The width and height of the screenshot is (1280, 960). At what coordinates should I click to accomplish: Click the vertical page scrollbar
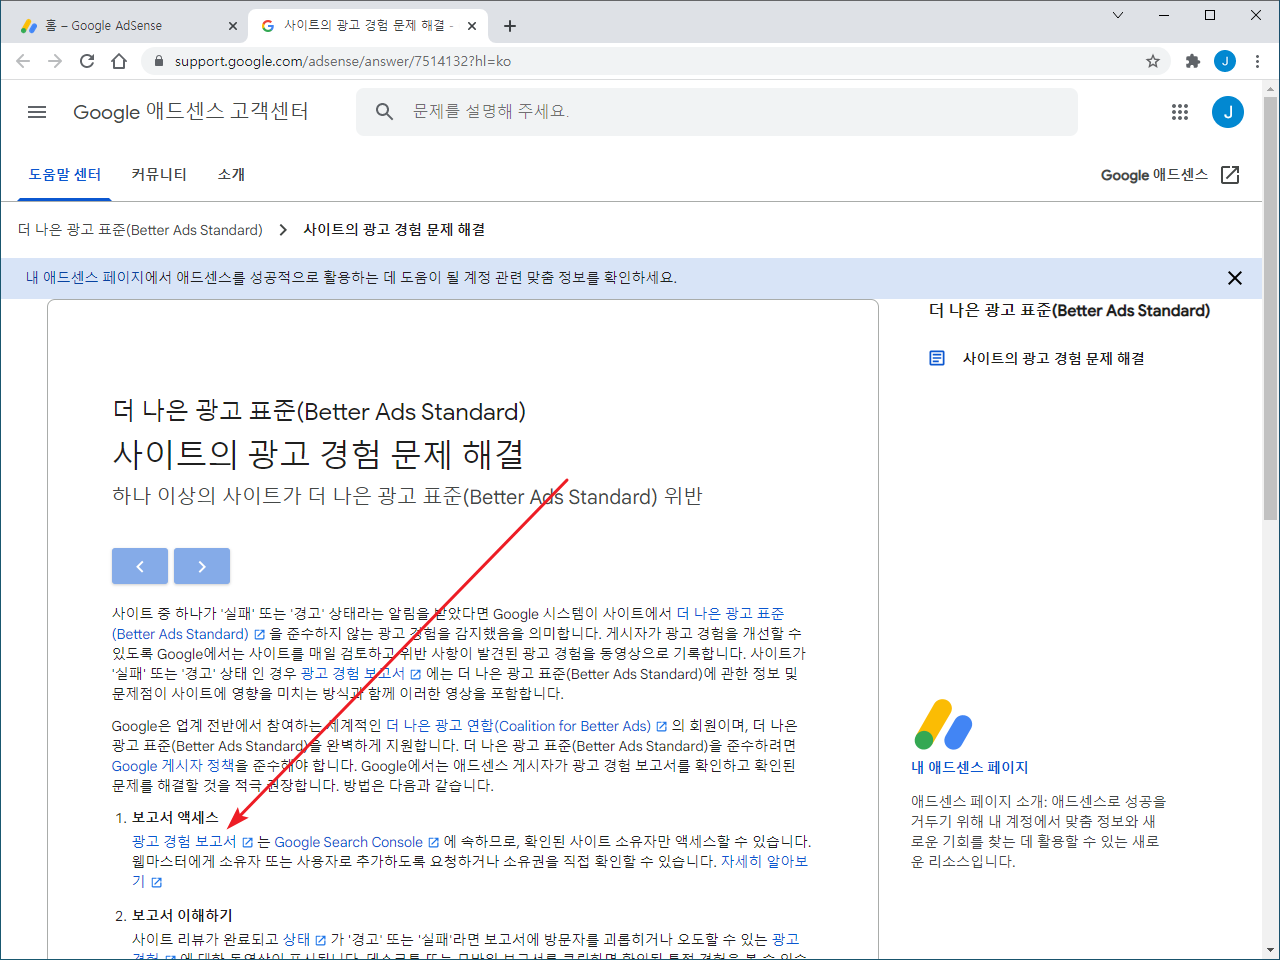pos(1270,308)
